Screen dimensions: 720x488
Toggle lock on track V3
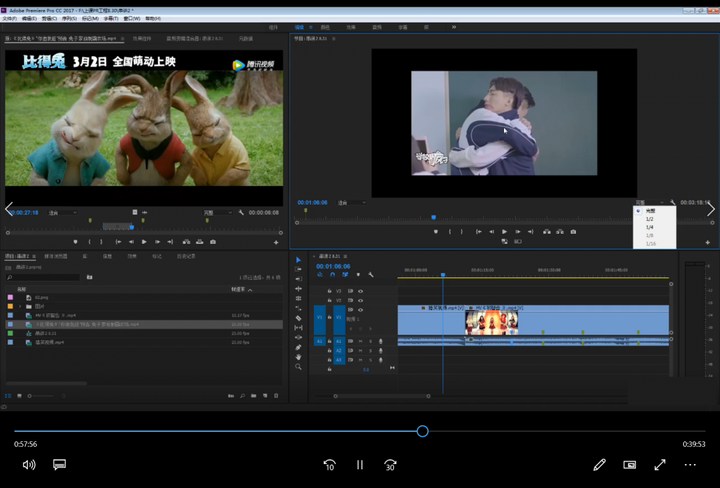[329, 291]
